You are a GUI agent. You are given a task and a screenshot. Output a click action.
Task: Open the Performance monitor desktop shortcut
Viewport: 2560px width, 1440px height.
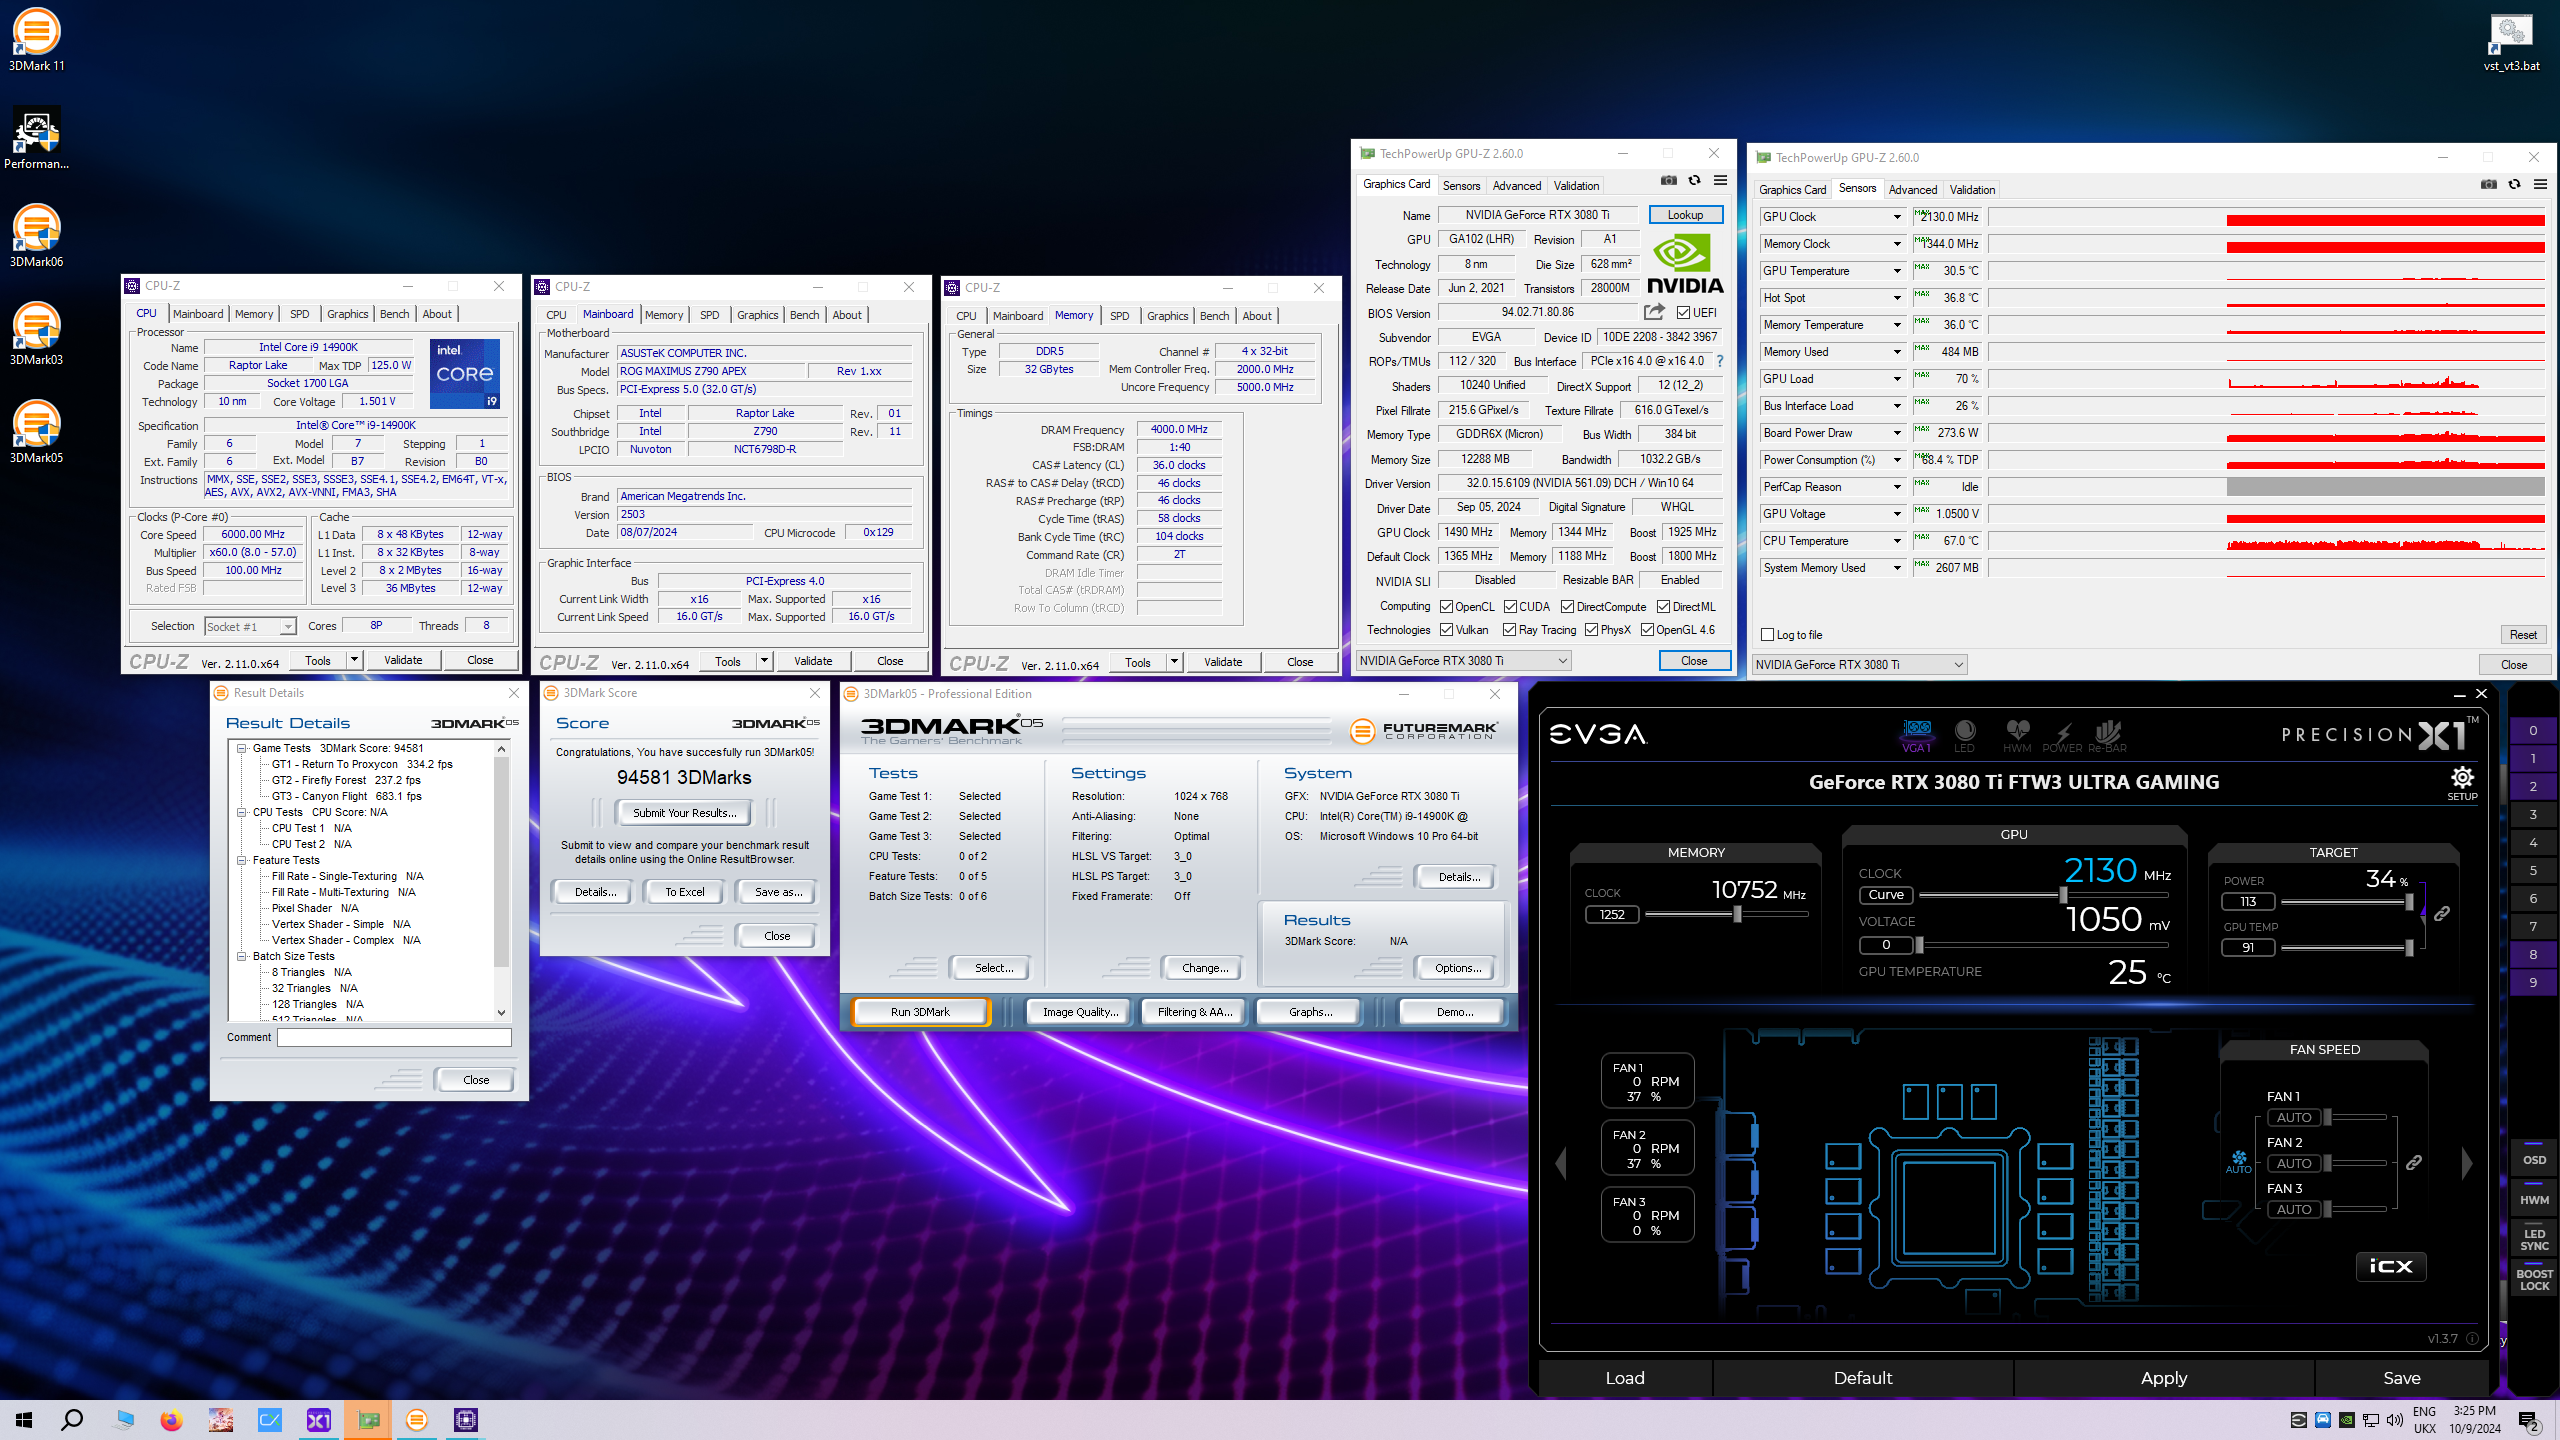[37, 138]
